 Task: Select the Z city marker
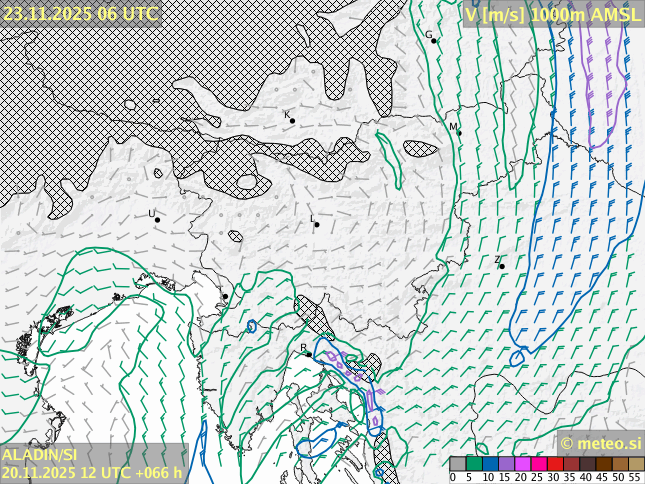tap(502, 266)
